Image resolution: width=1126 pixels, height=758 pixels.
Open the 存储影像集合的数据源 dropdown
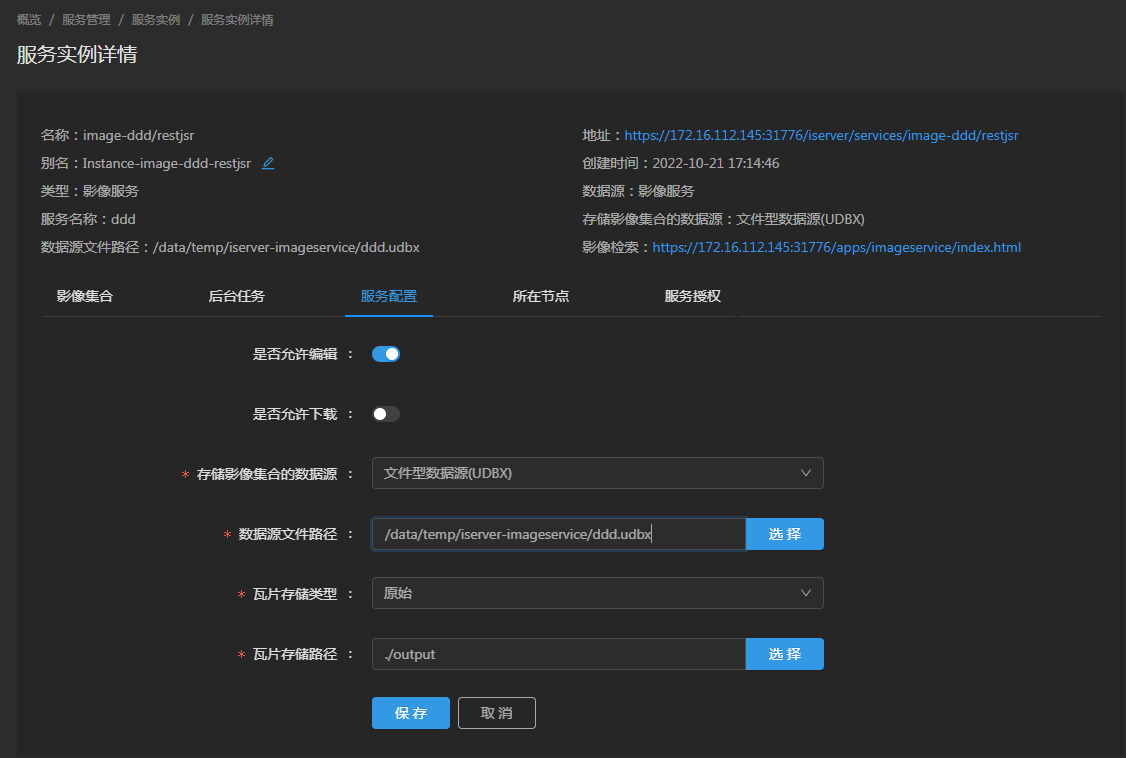595,473
